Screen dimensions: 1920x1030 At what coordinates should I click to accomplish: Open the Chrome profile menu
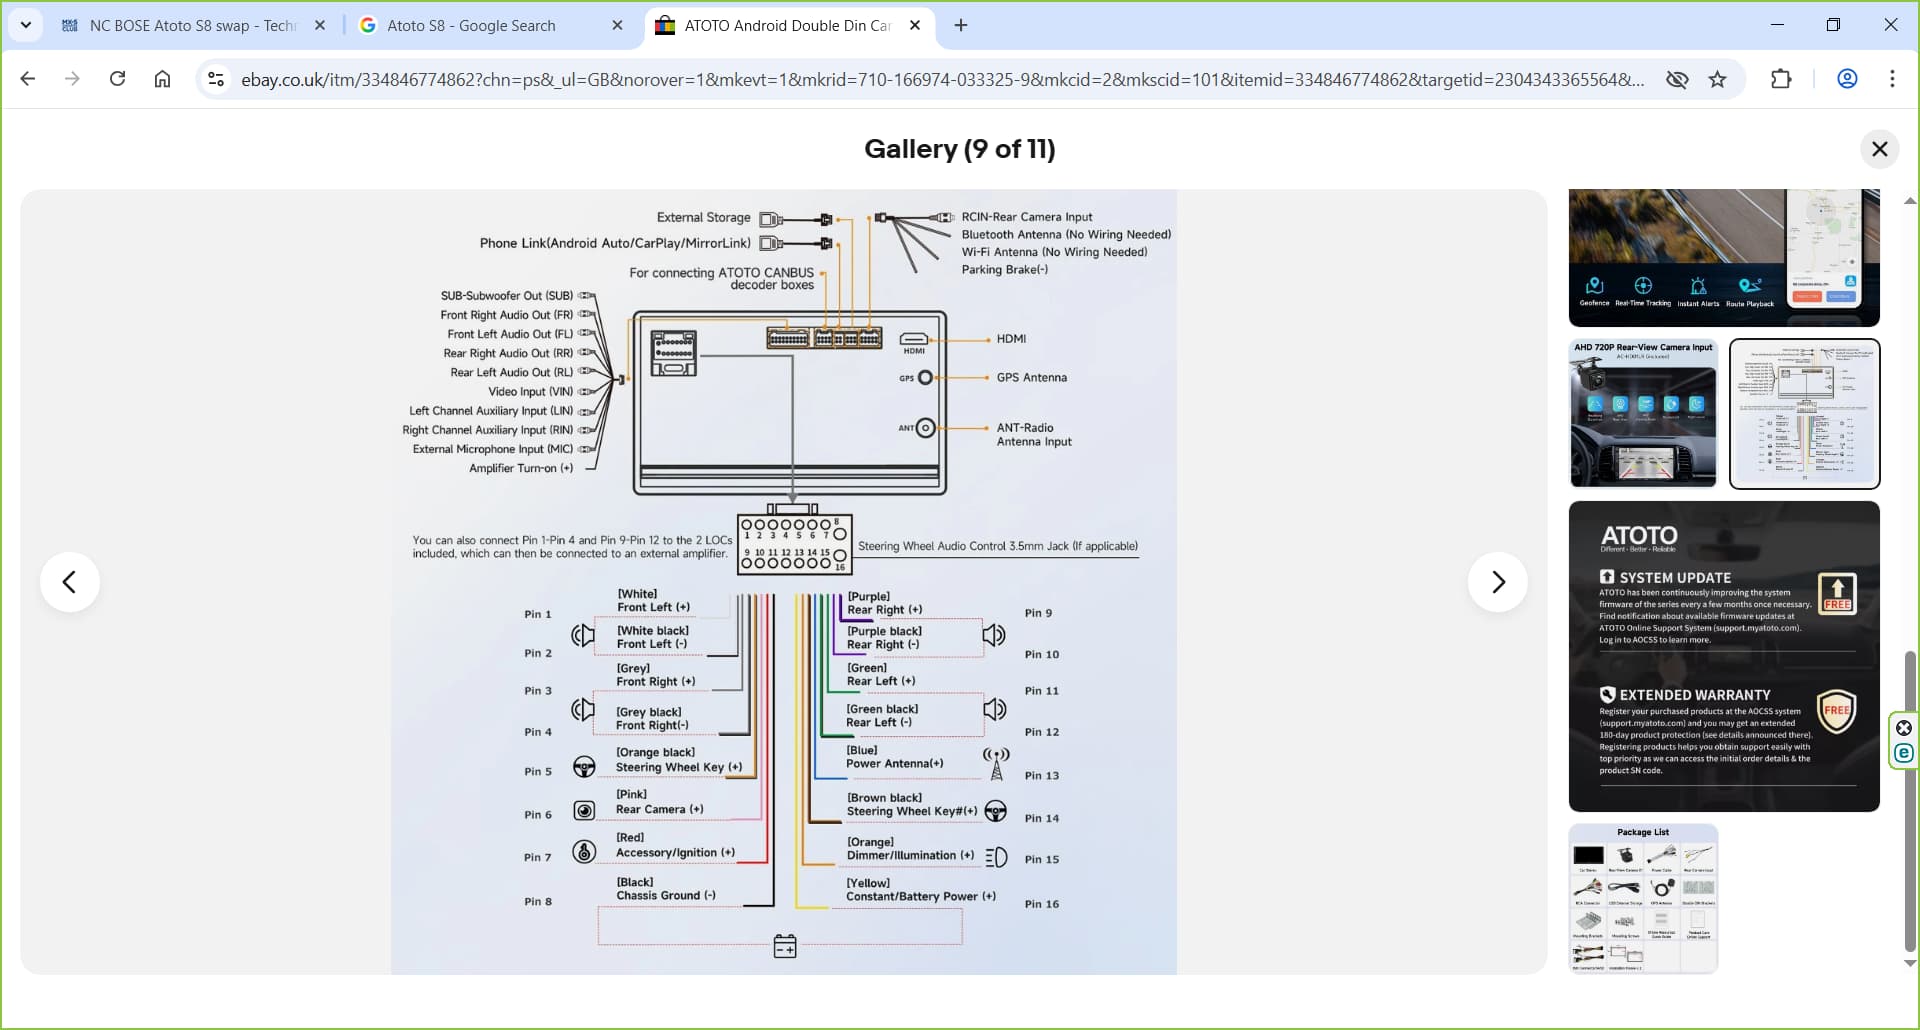(x=1847, y=79)
